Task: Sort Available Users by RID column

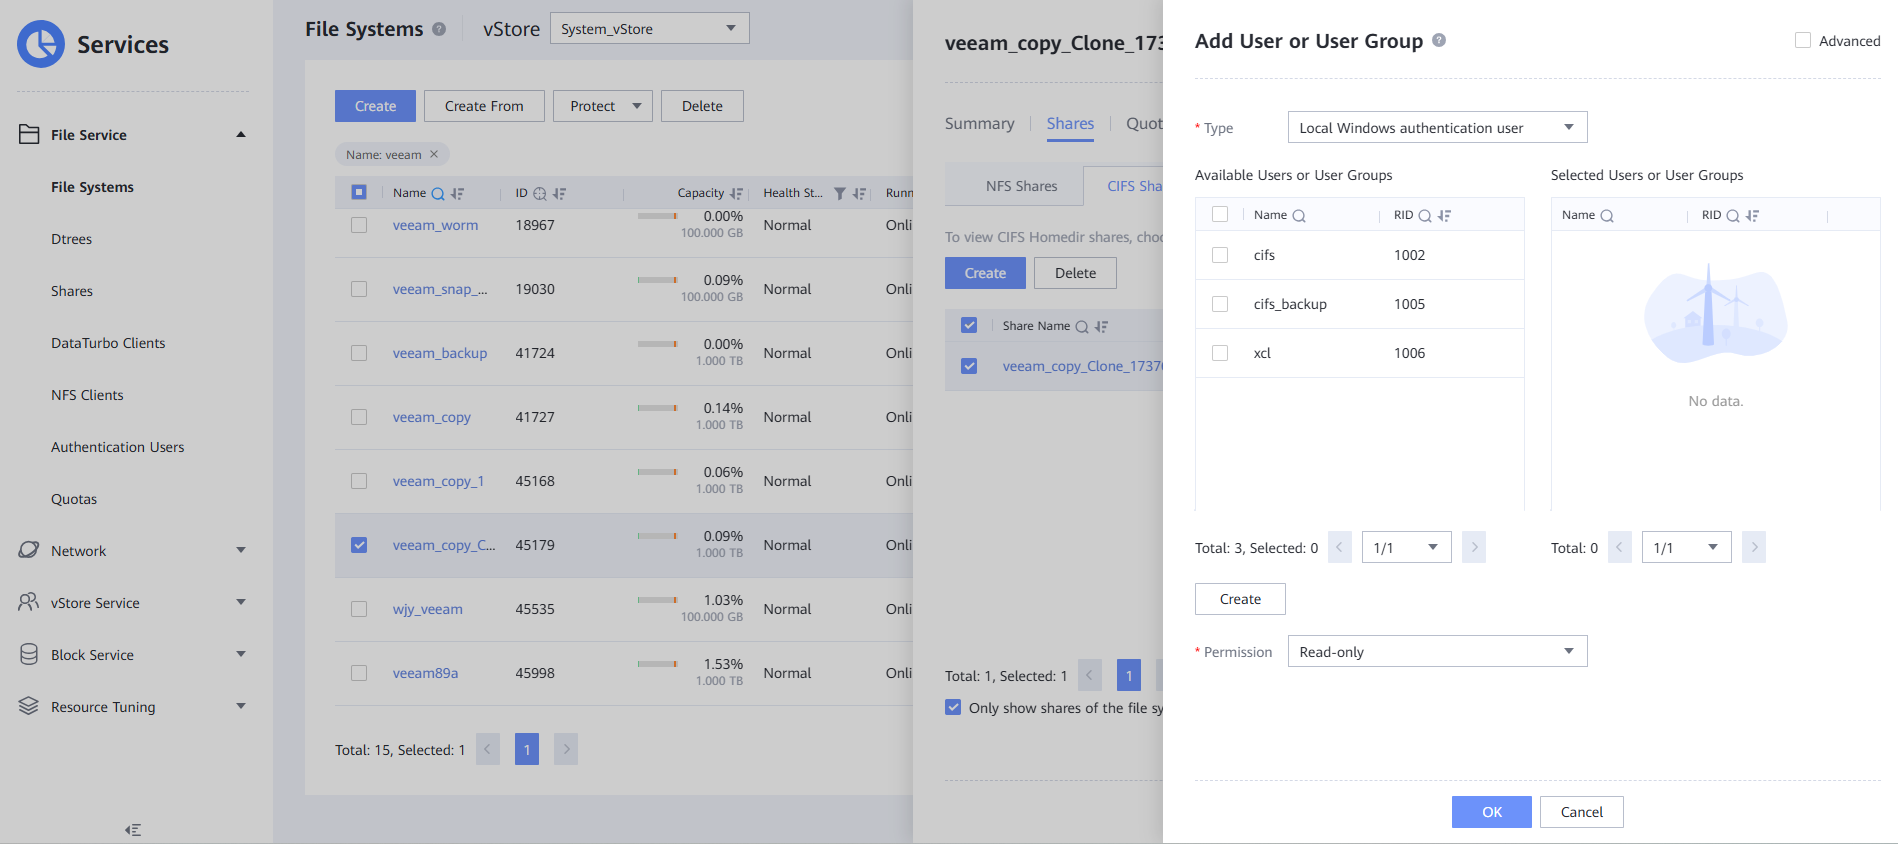Action: tap(1444, 216)
